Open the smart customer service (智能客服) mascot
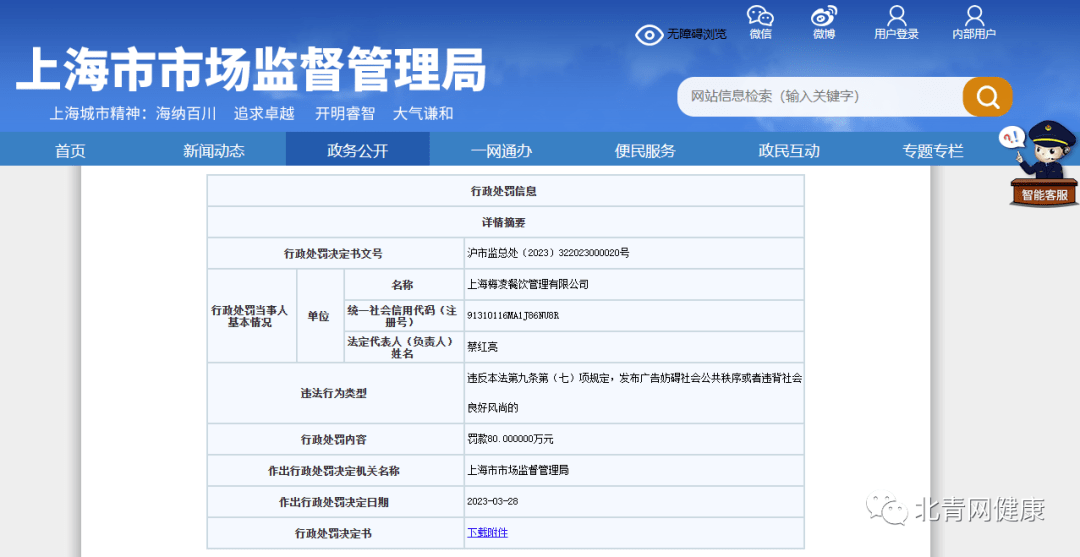The height and width of the screenshot is (557, 1080). pyautogui.click(x=1043, y=165)
